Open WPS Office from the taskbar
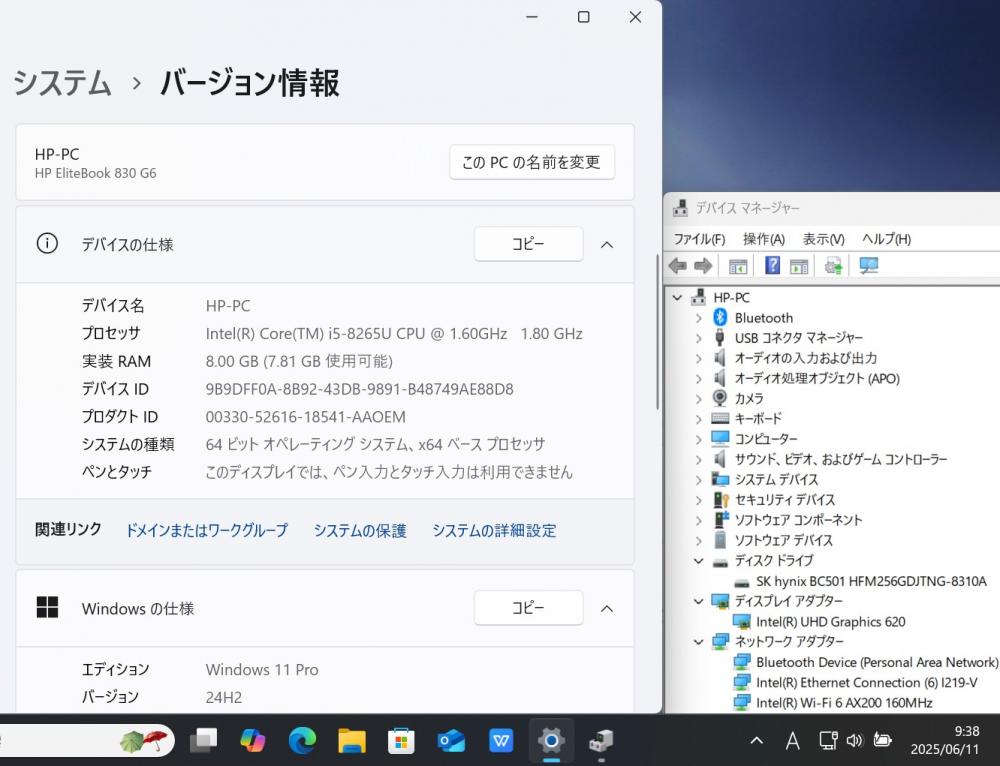 pos(501,740)
